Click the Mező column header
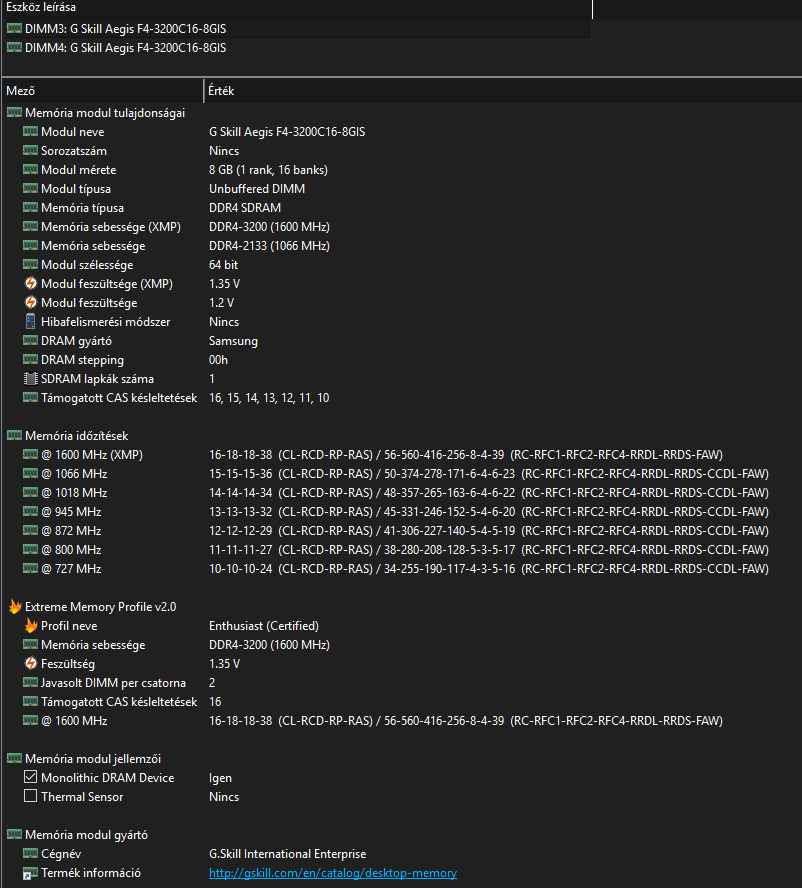Image resolution: width=802 pixels, height=888 pixels. click(100, 91)
